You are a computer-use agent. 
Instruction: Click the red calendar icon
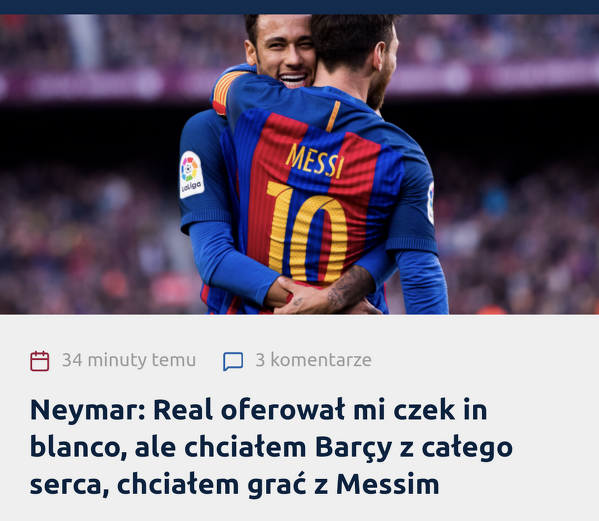point(40,361)
